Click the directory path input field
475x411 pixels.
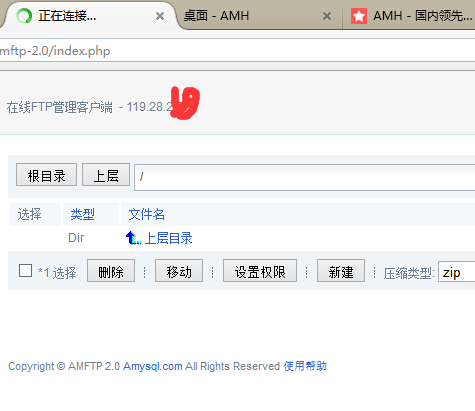(x=305, y=177)
